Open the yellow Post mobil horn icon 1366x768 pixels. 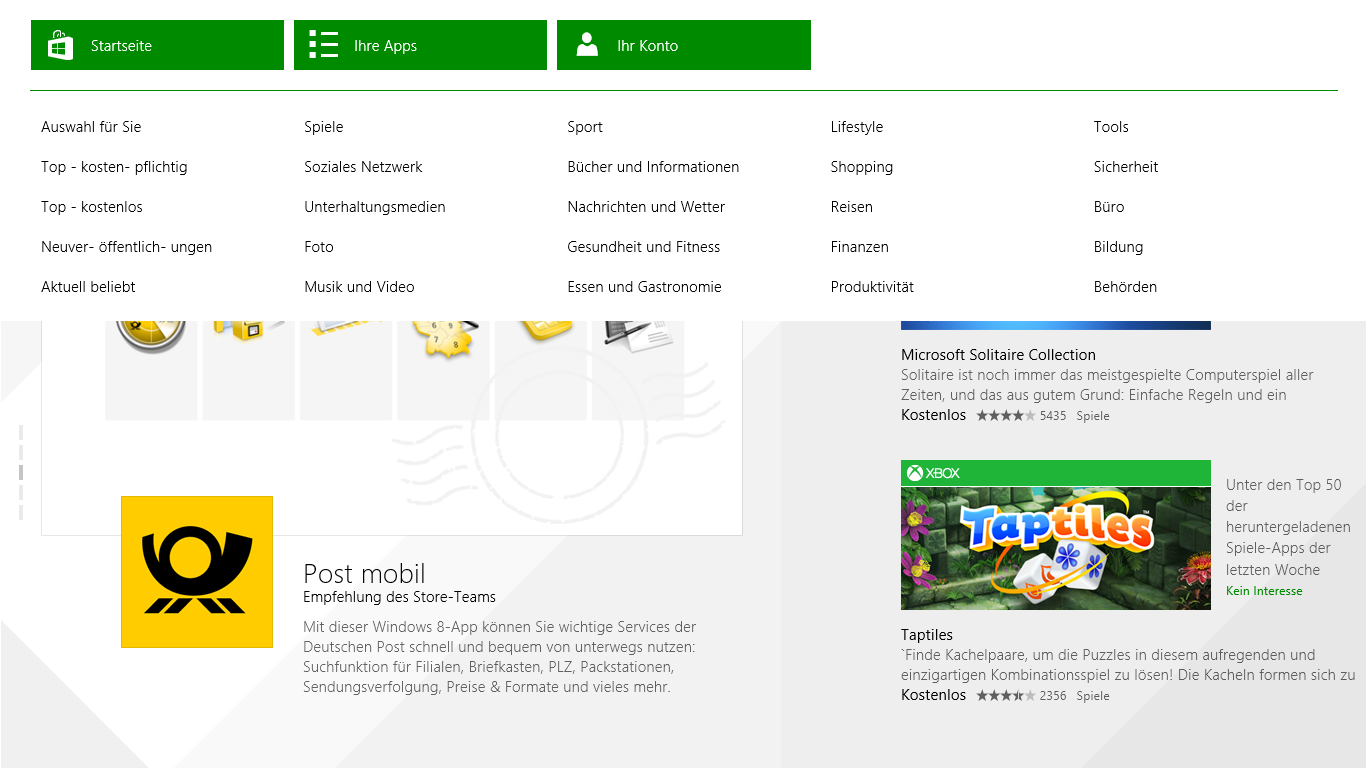coord(197,572)
